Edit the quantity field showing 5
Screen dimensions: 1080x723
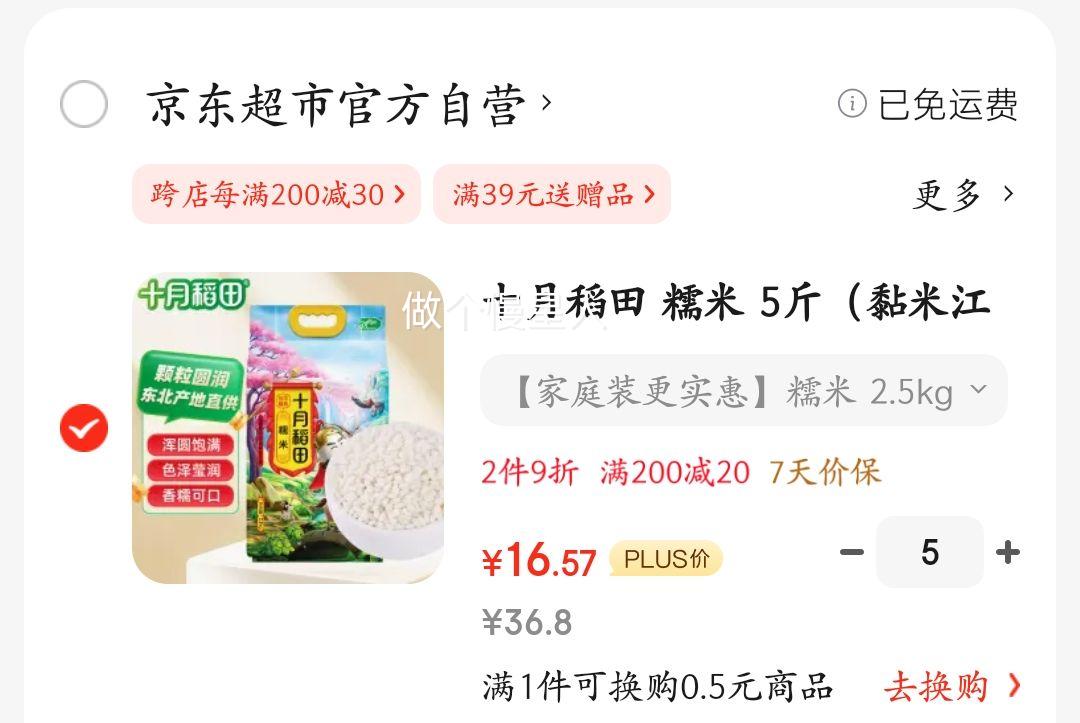click(930, 552)
